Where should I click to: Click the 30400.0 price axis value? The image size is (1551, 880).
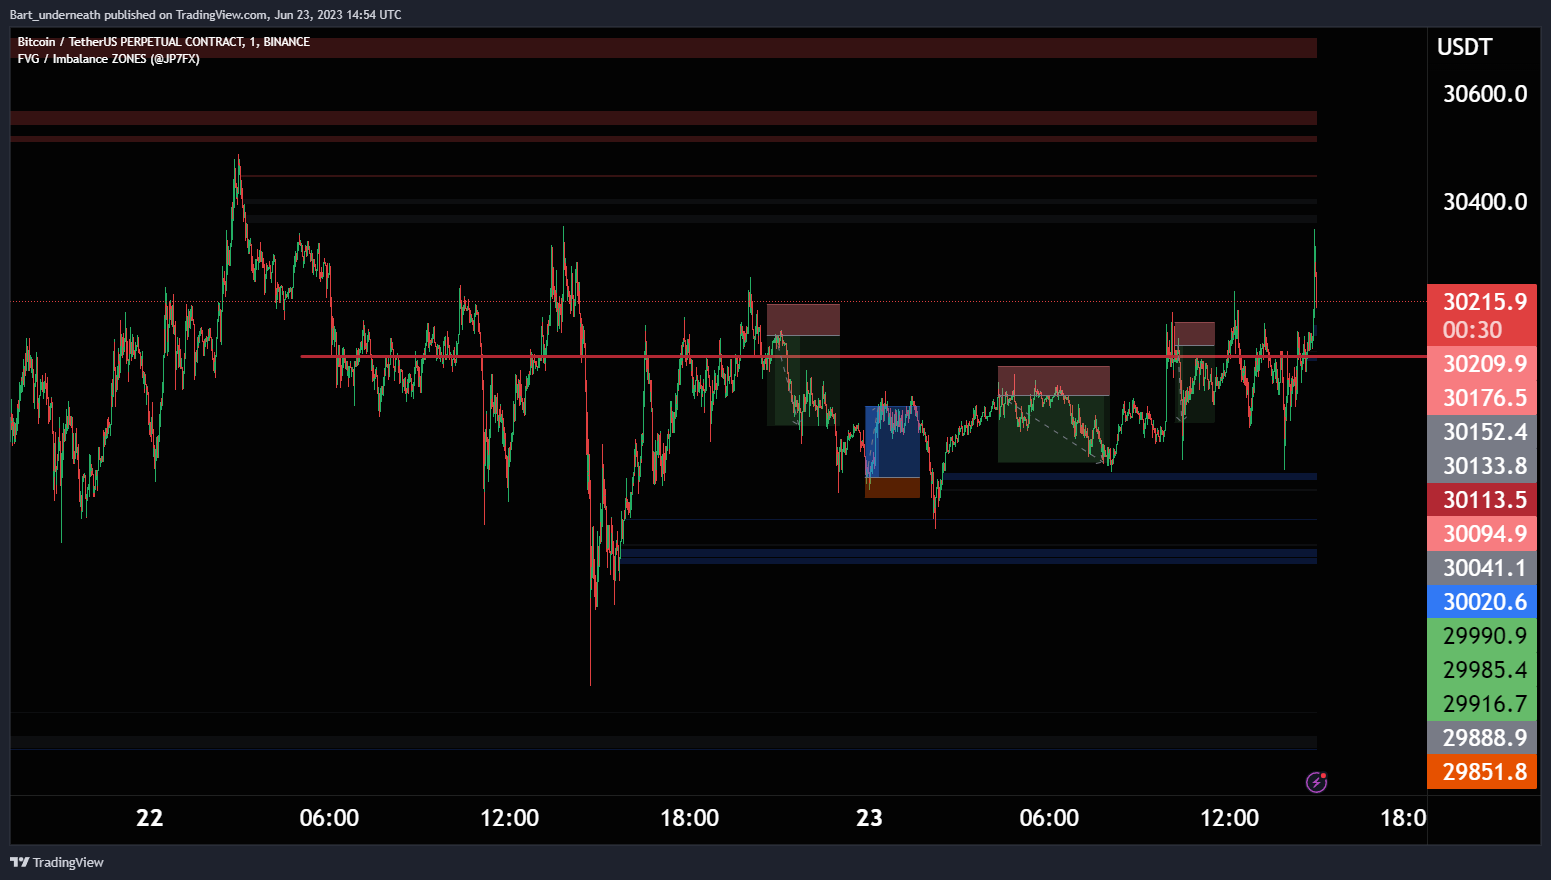(x=1485, y=202)
